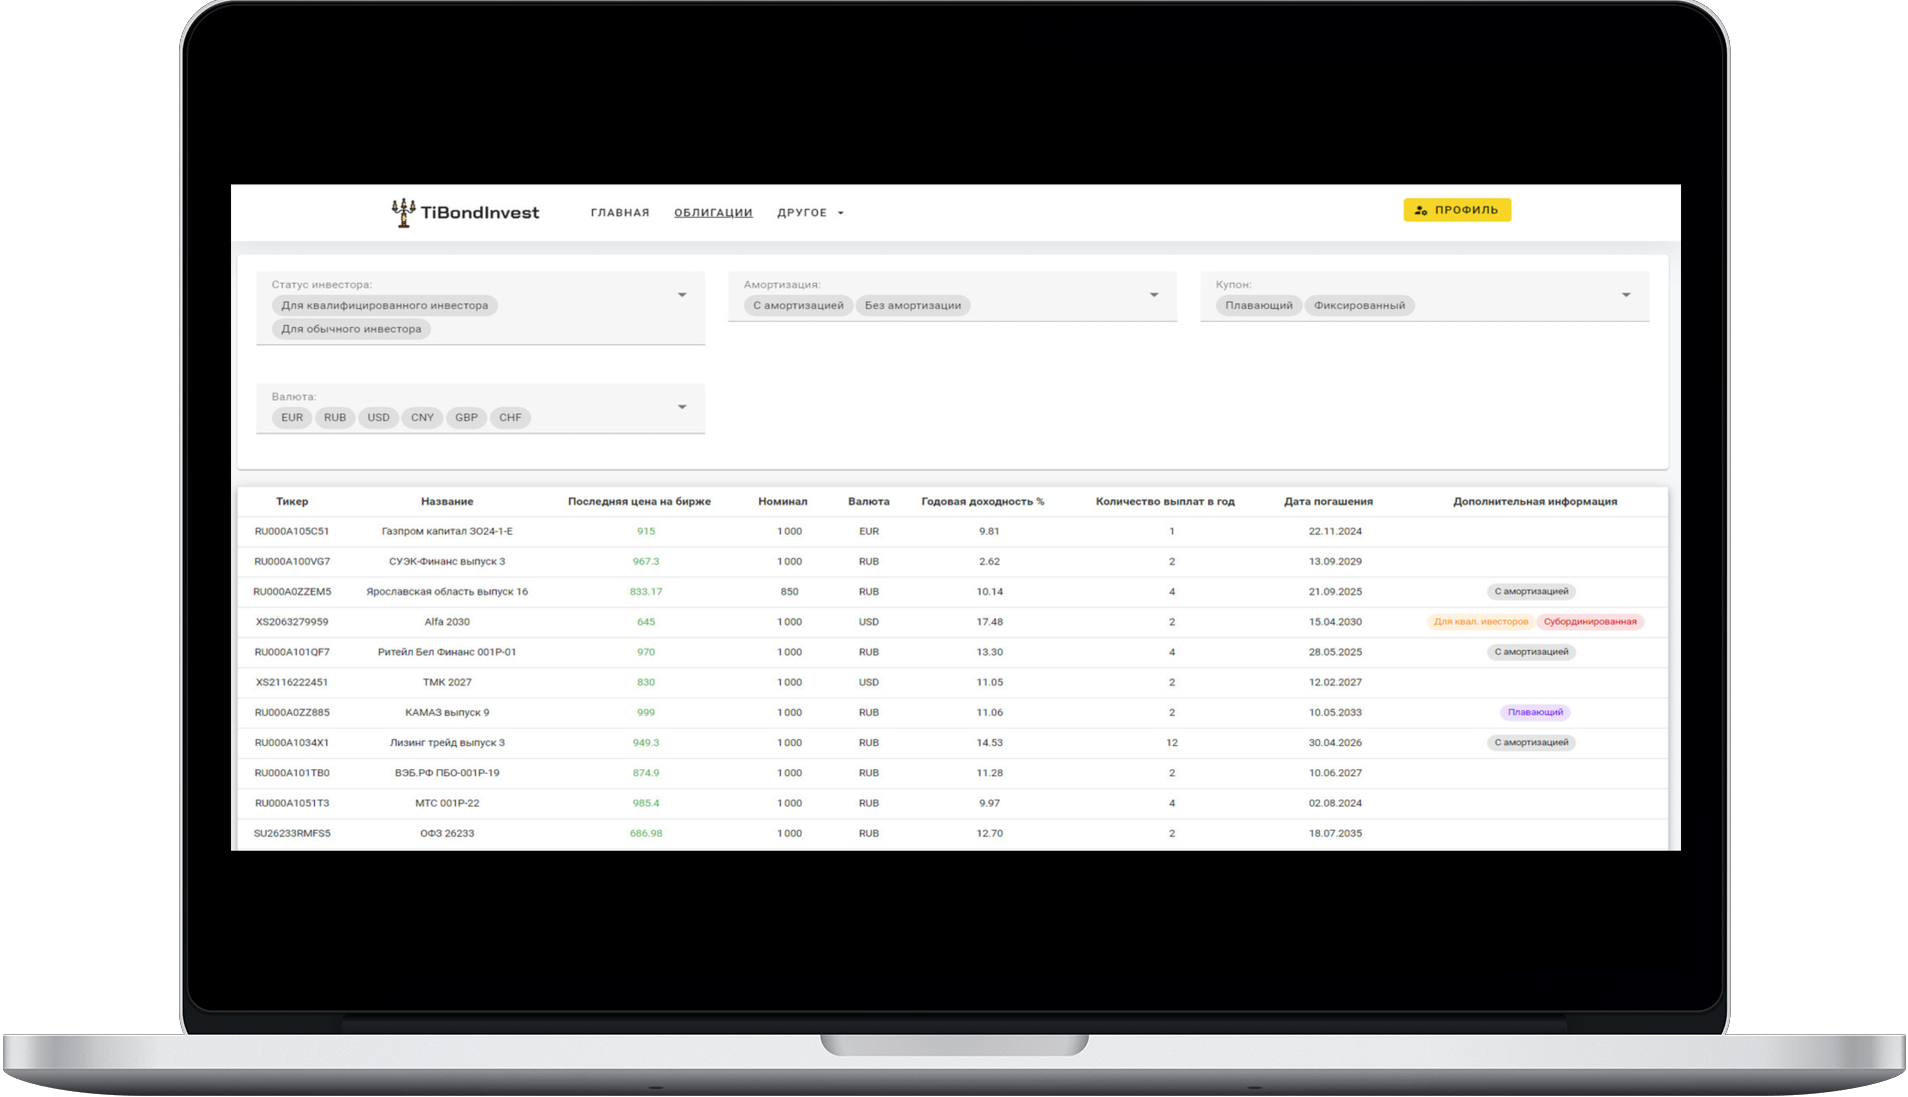Screen dimensions: 1908x1097
Task: Click the ТМК 2027 bond name
Action: [447, 683]
